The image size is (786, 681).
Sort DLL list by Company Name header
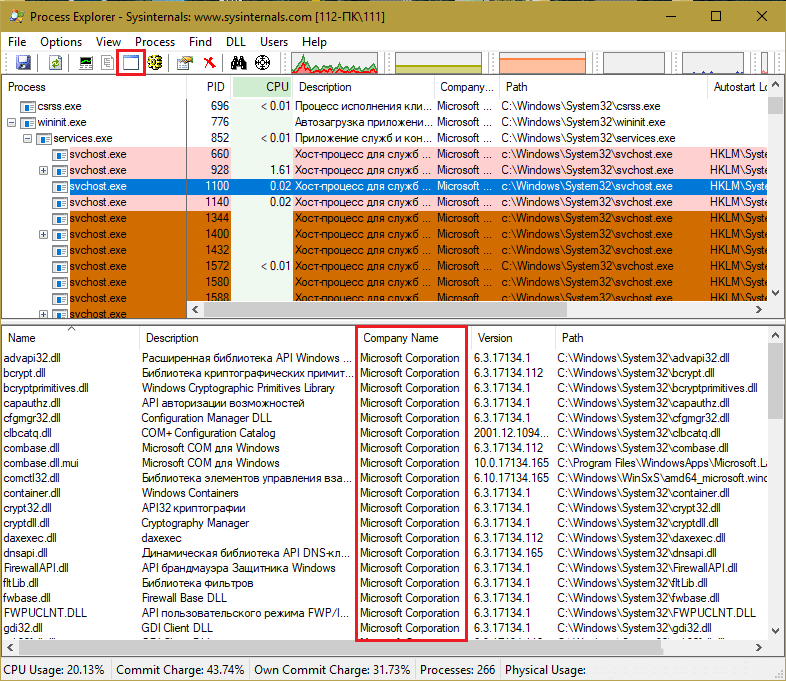(412, 338)
